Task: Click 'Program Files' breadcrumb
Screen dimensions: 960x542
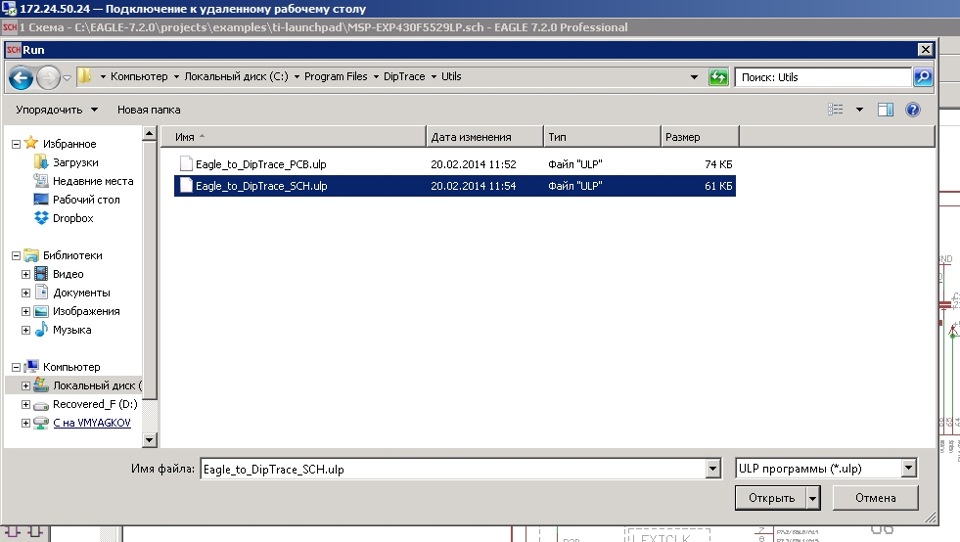Action: click(x=336, y=77)
